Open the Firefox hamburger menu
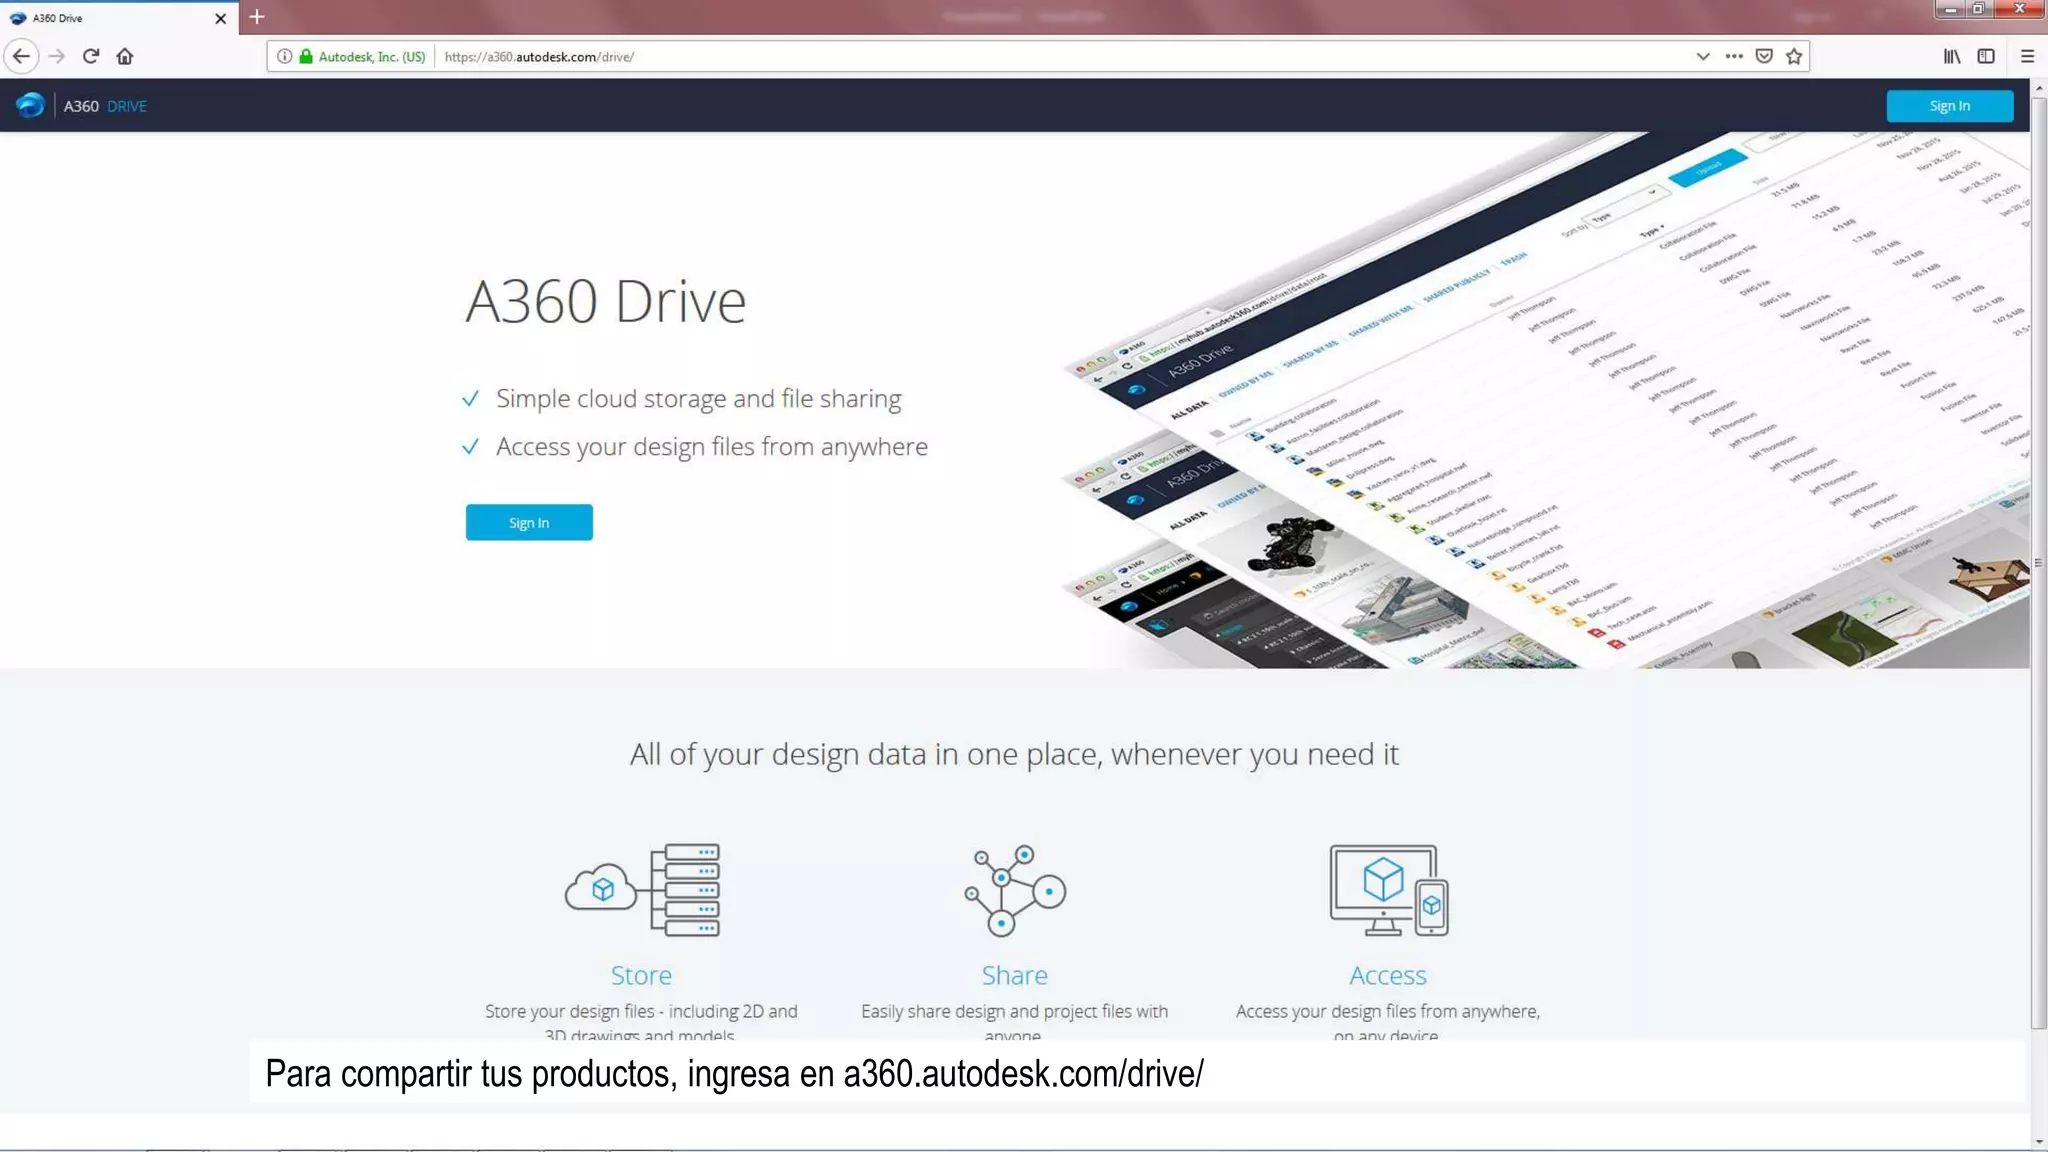This screenshot has width=2048, height=1152. click(2027, 56)
